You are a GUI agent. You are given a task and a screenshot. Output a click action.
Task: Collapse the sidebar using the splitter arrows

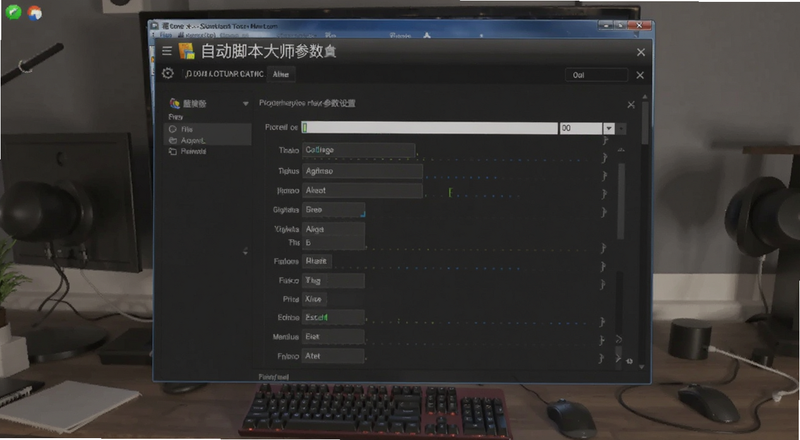coord(245,251)
